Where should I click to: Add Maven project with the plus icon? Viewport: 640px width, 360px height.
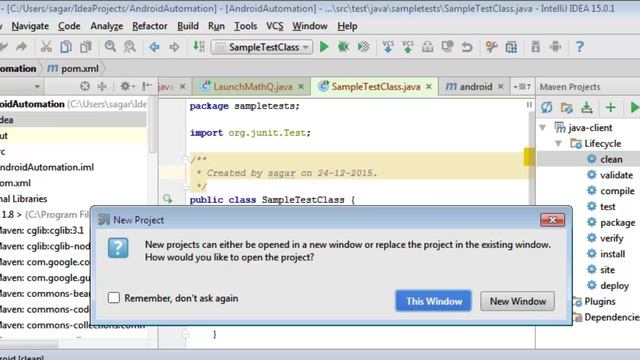point(611,107)
